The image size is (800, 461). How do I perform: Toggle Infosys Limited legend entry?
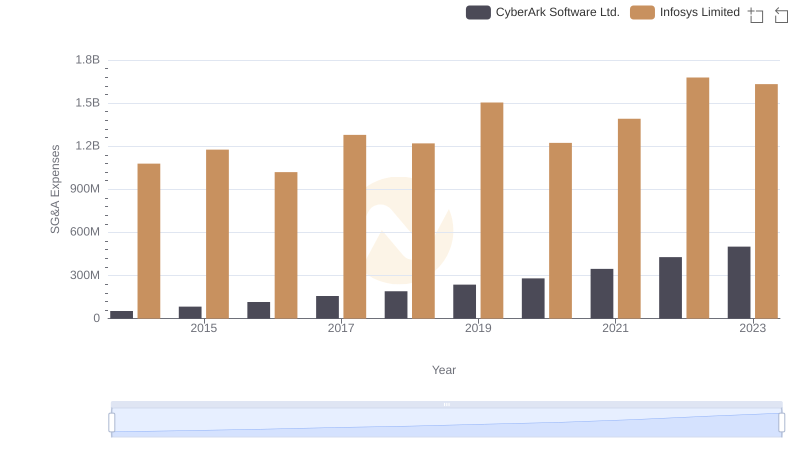point(685,12)
